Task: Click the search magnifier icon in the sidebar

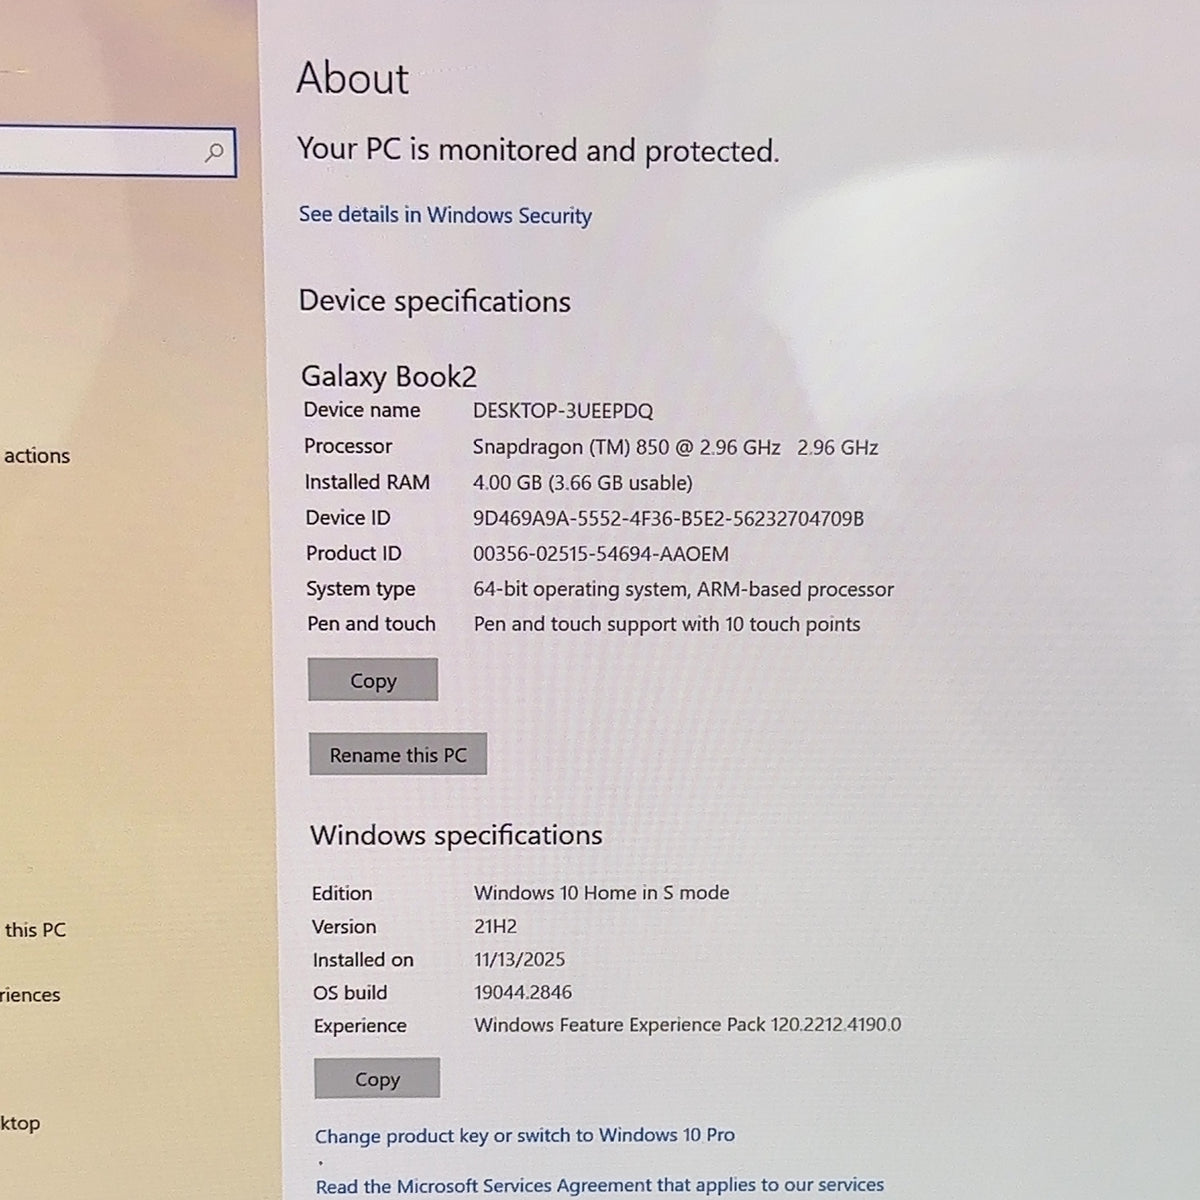Action: [x=214, y=153]
